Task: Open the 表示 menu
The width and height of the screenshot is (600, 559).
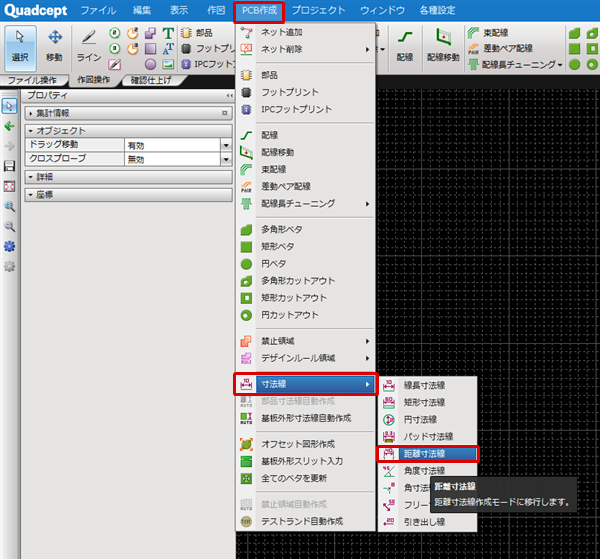Action: click(179, 10)
